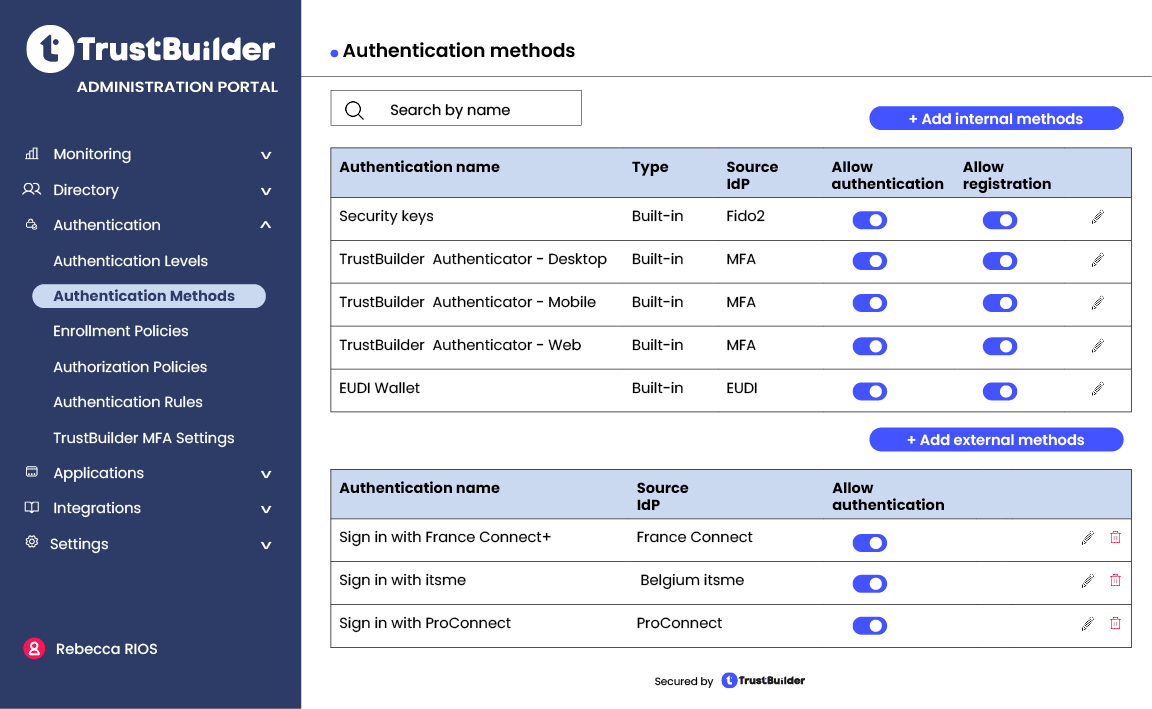The height and width of the screenshot is (709, 1152).
Task: Edit TrustBuilder Authenticator - Mobile row
Action: click(1098, 302)
